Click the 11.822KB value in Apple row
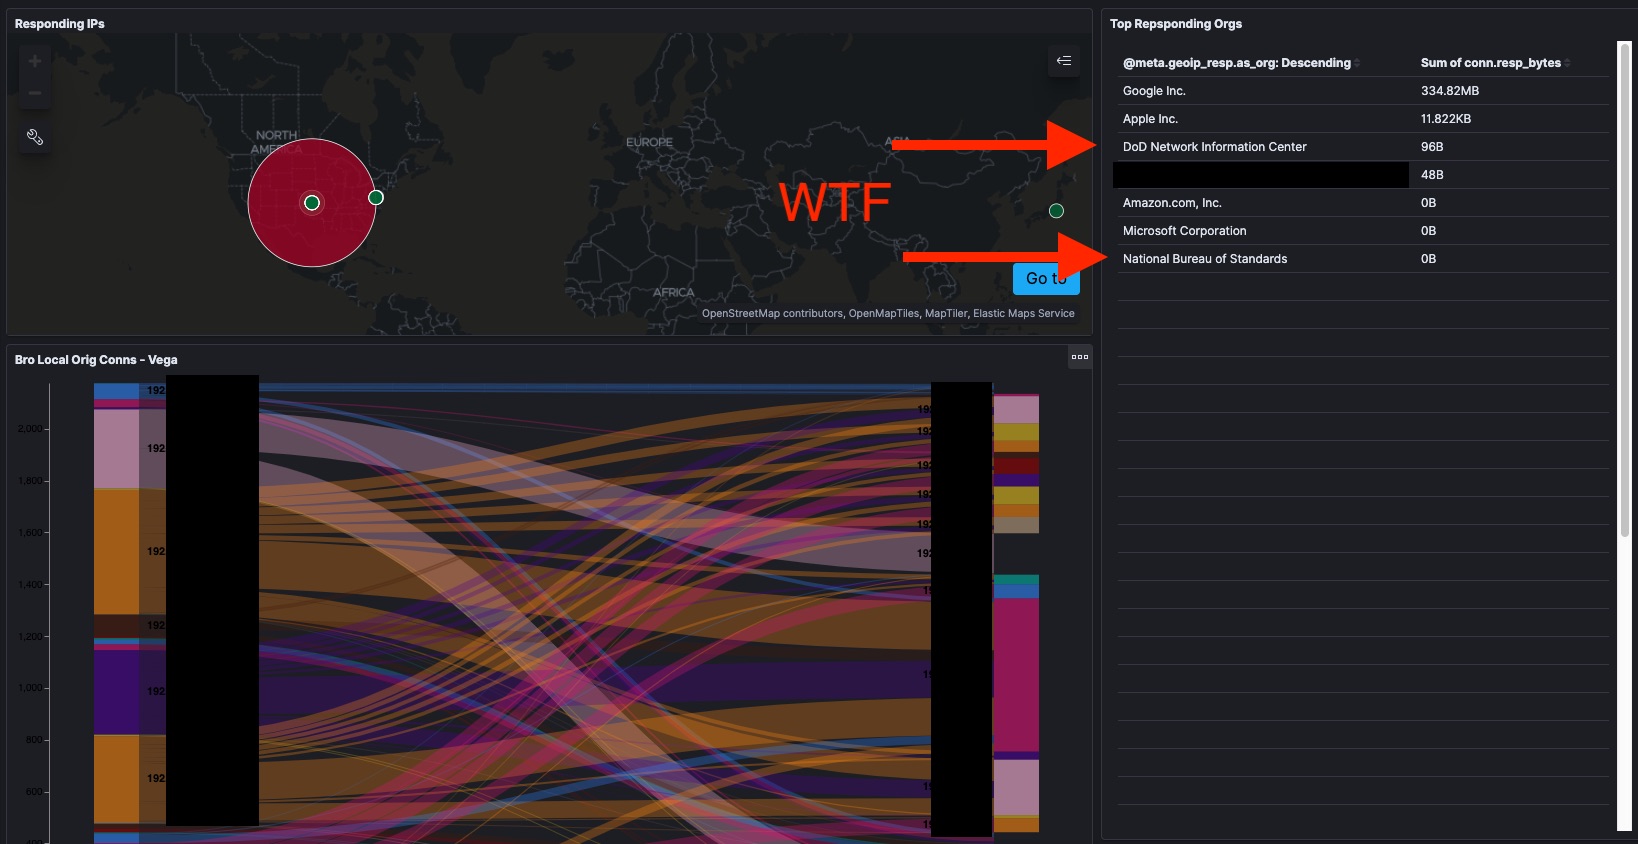Viewport: 1638px width, 844px height. (1446, 119)
